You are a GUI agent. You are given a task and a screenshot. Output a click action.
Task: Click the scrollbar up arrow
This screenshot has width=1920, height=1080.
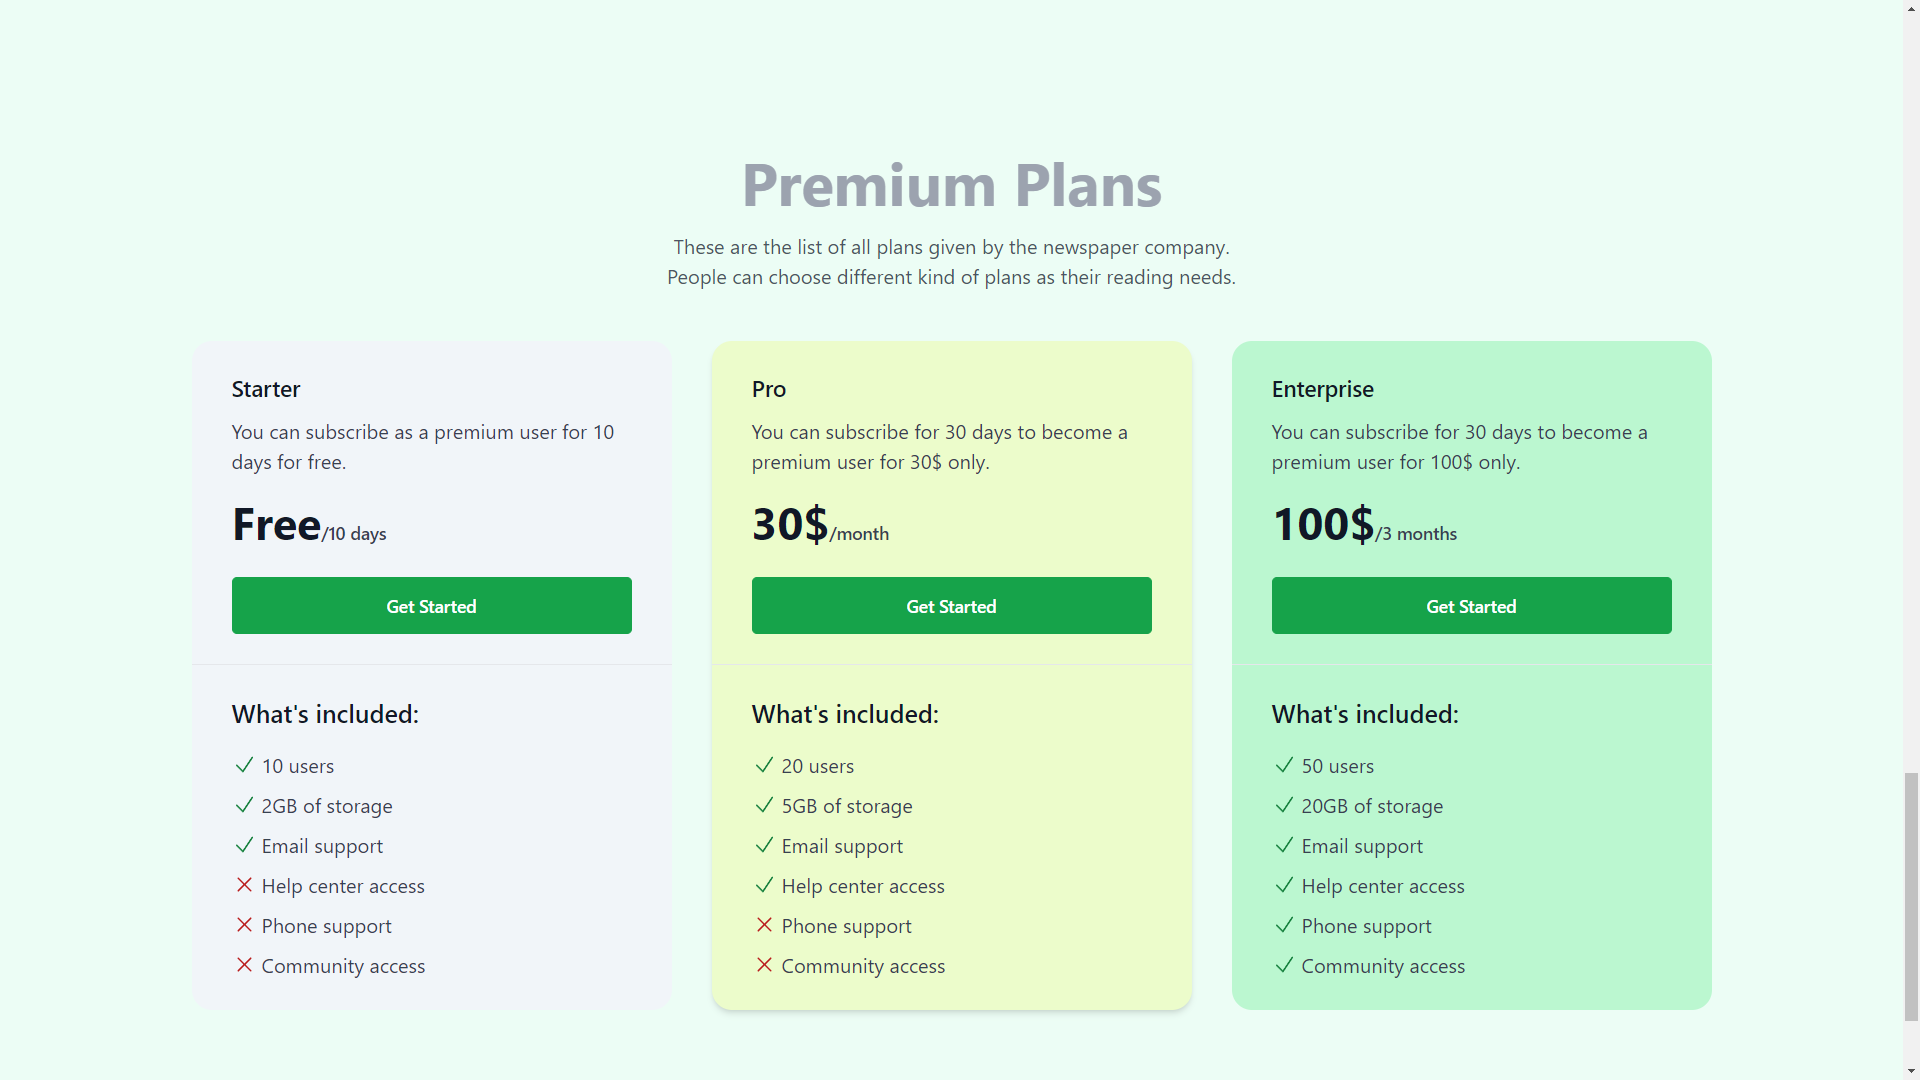(x=1911, y=8)
